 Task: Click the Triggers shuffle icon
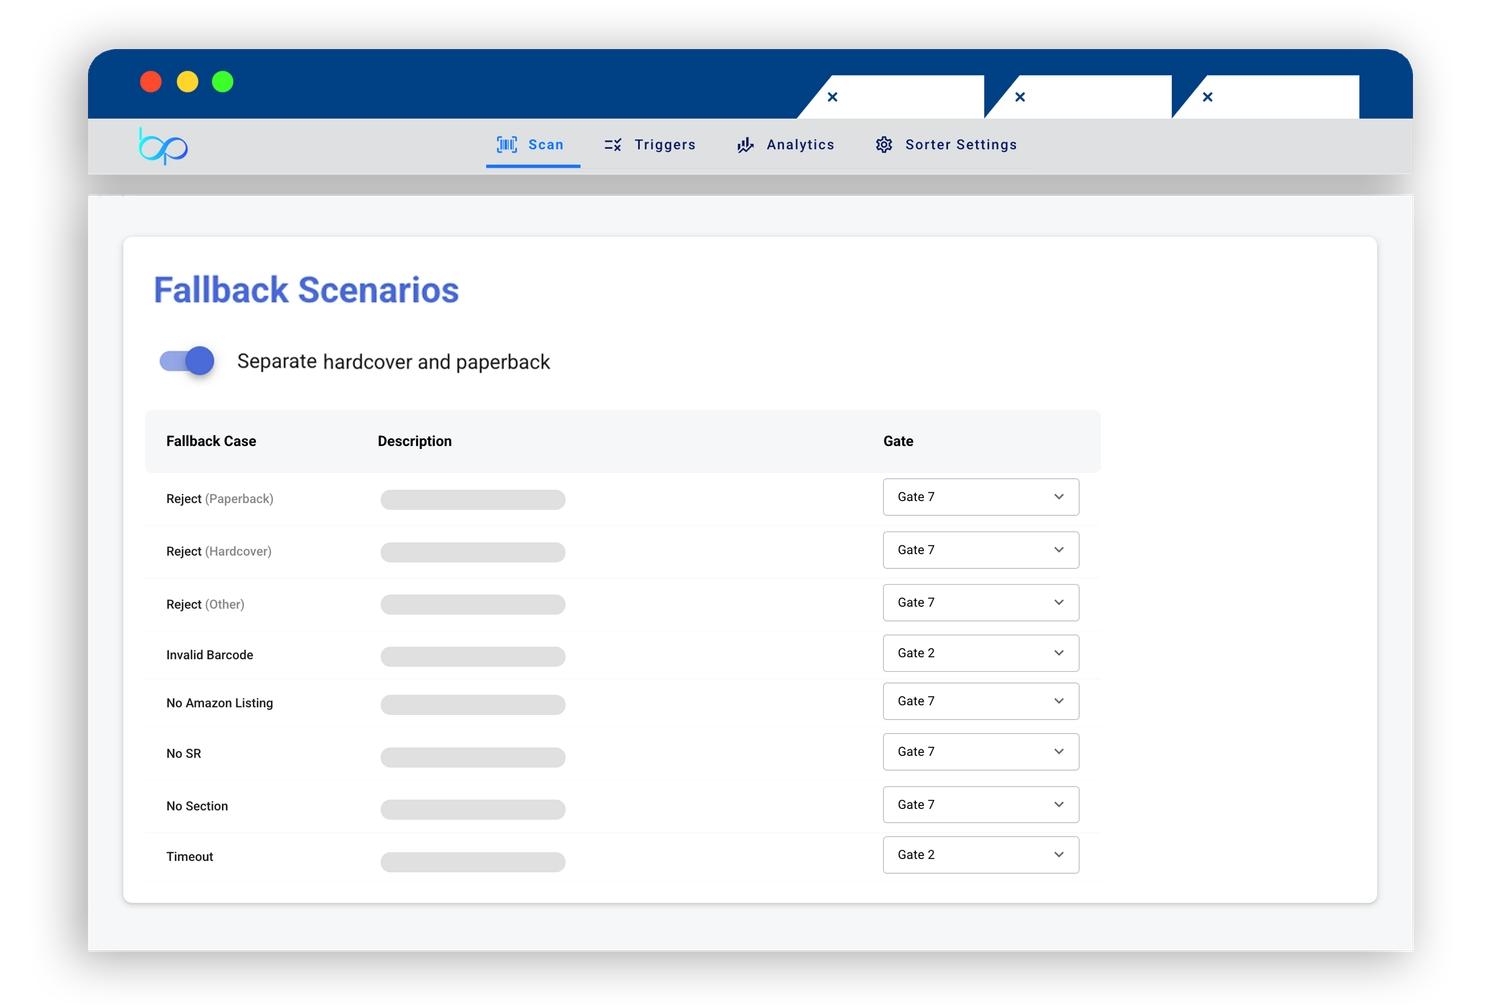click(x=613, y=145)
